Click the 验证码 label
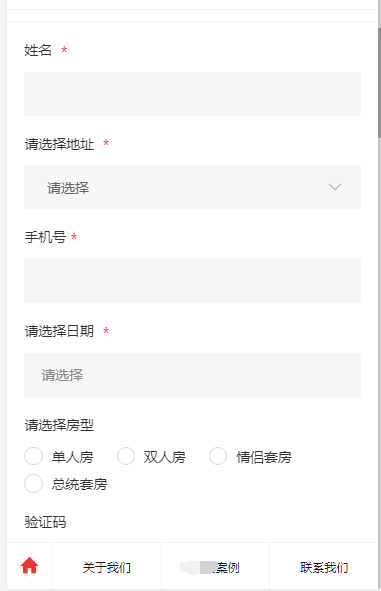This screenshot has height=591, width=381. pos(45,522)
